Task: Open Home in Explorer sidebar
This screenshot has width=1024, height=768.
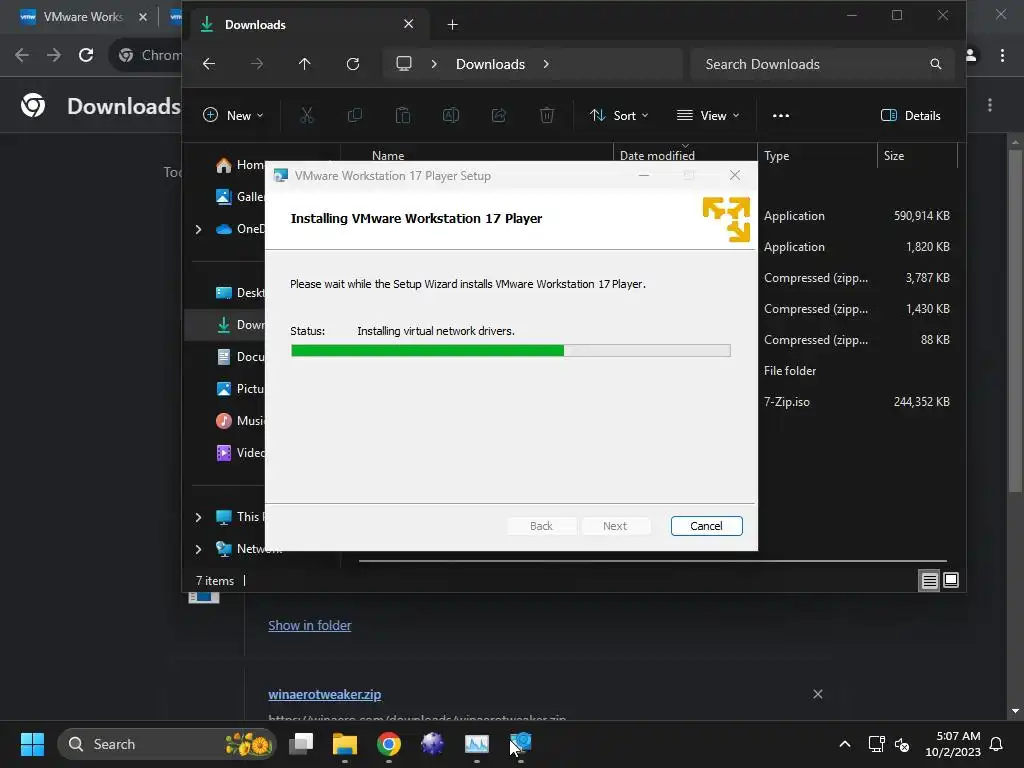Action: click(240, 165)
